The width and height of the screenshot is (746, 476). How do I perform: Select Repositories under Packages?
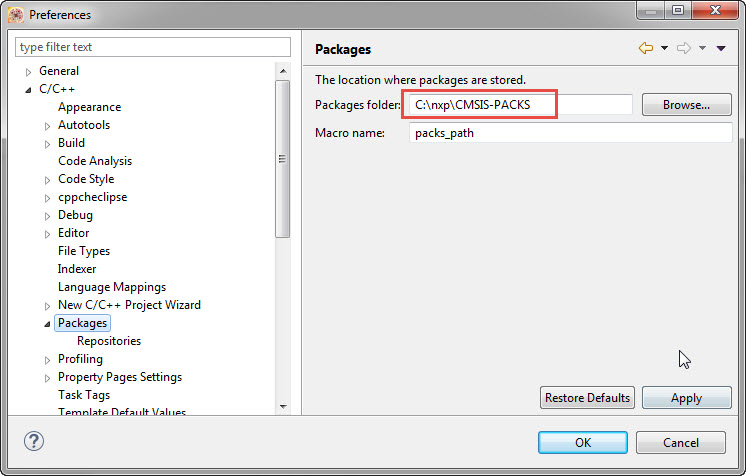pyautogui.click(x=109, y=341)
